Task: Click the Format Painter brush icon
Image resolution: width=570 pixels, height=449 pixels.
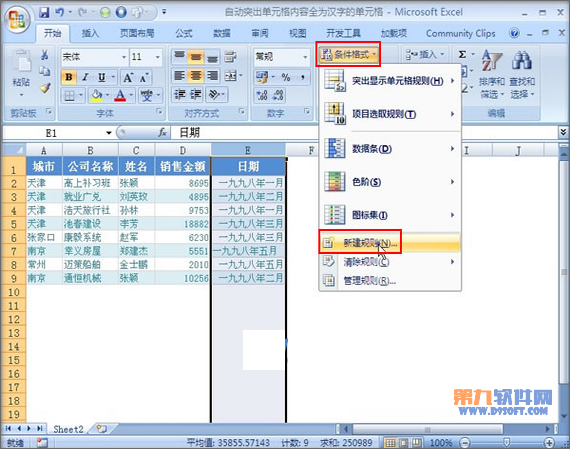Action: tap(45, 88)
